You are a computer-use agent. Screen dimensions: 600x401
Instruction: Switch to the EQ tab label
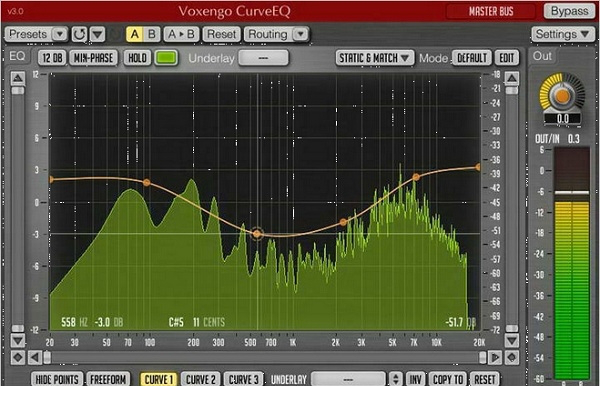(x=17, y=56)
